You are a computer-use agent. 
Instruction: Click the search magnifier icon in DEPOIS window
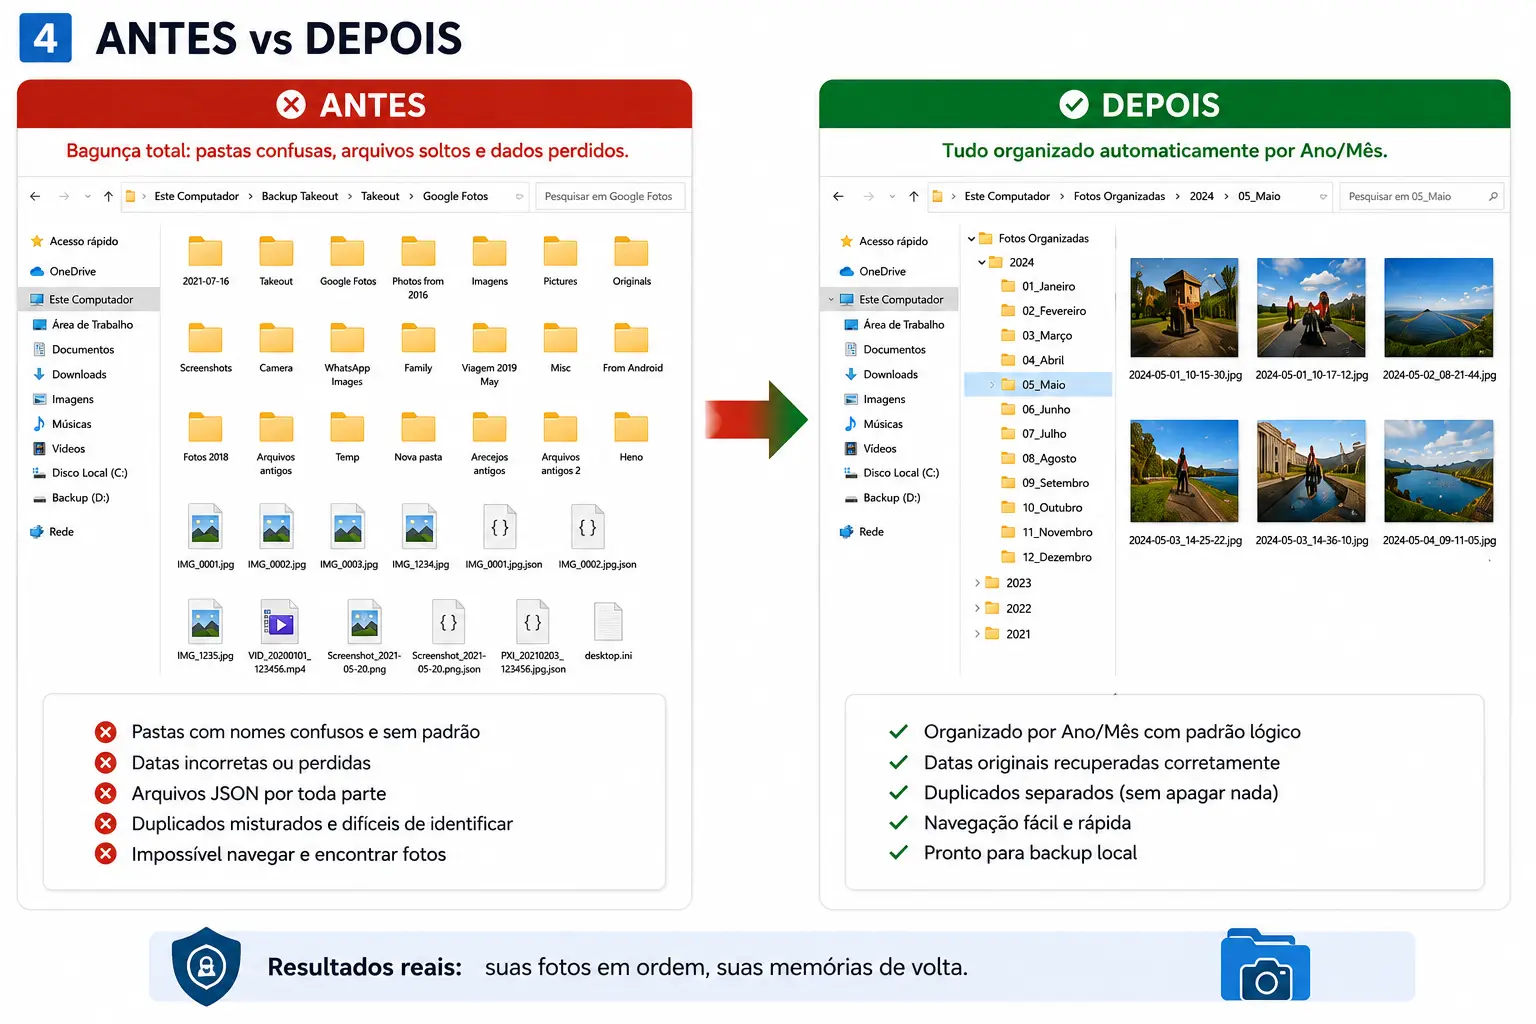click(1493, 197)
